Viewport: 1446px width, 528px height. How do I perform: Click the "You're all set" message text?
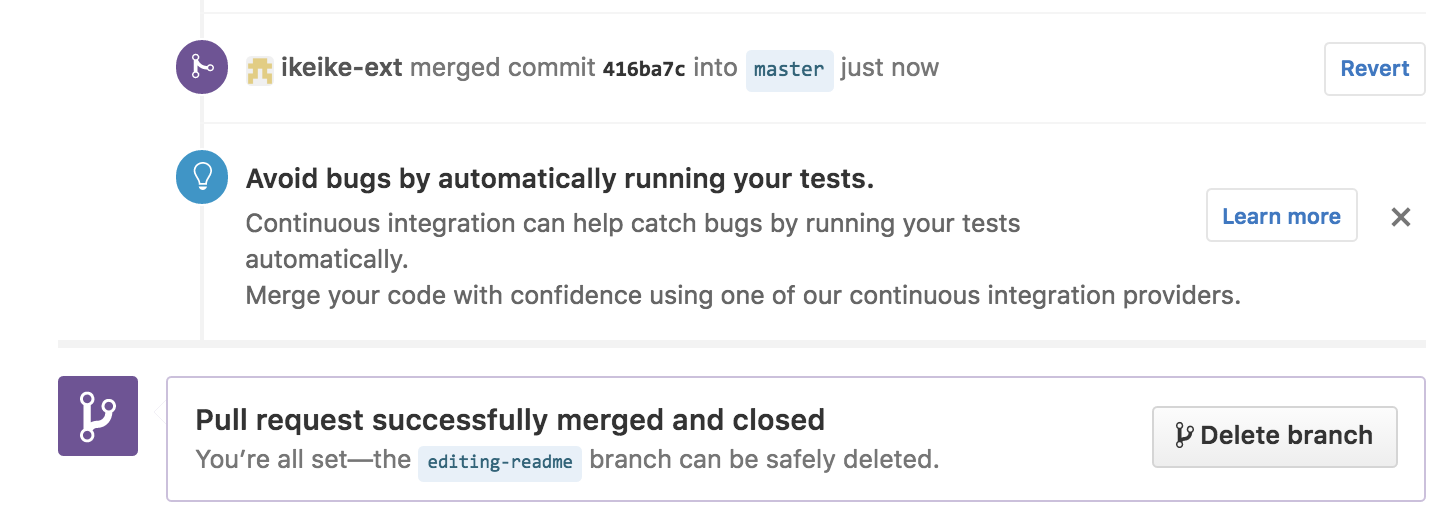567,461
